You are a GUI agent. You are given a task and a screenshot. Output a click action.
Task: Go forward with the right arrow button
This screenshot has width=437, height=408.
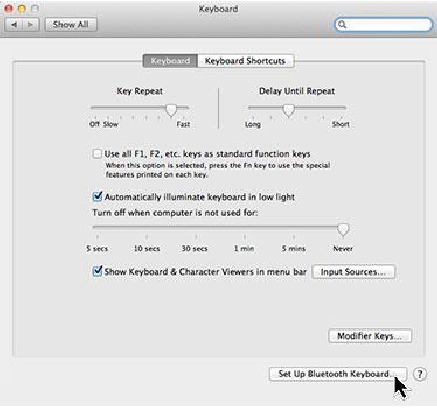tap(31, 25)
